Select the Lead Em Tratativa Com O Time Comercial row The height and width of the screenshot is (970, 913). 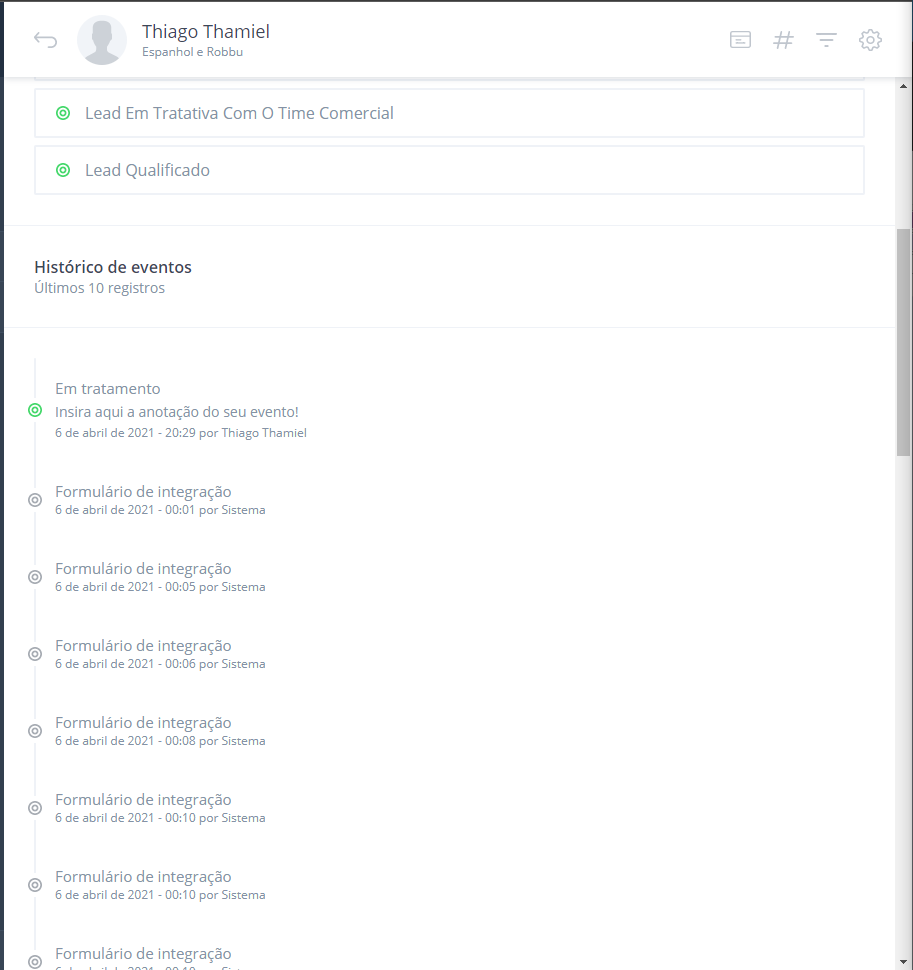point(449,113)
